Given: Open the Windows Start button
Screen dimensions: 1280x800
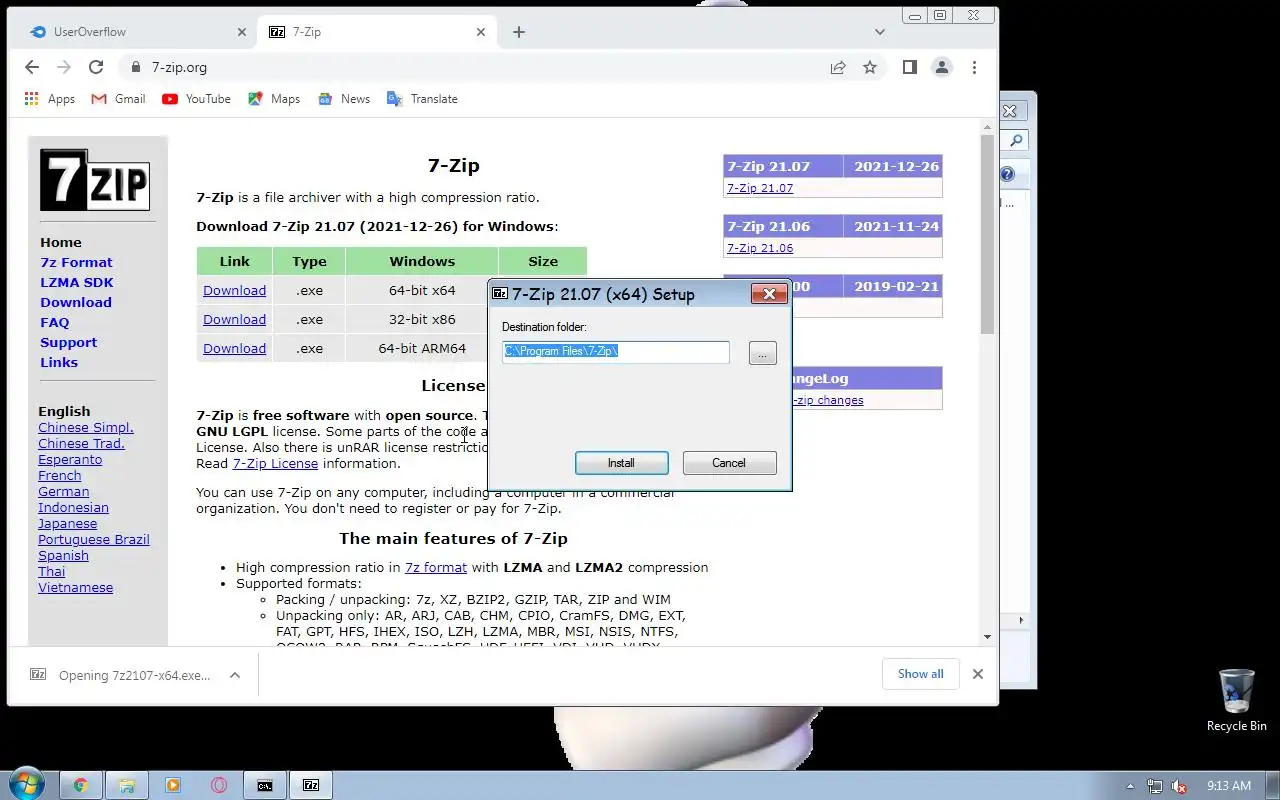Looking at the screenshot, I should (x=26, y=785).
